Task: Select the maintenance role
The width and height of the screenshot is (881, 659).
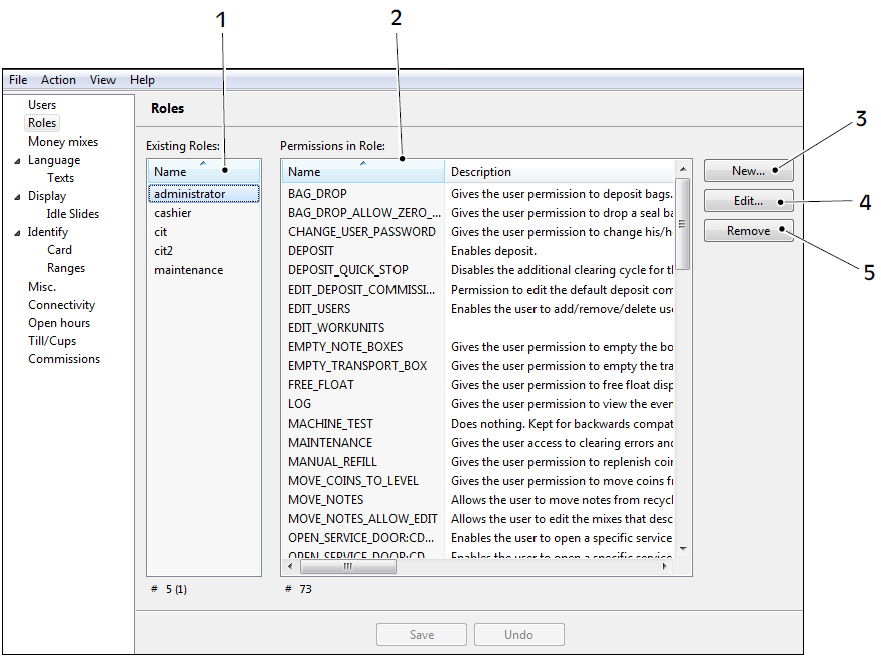Action: click(x=188, y=269)
